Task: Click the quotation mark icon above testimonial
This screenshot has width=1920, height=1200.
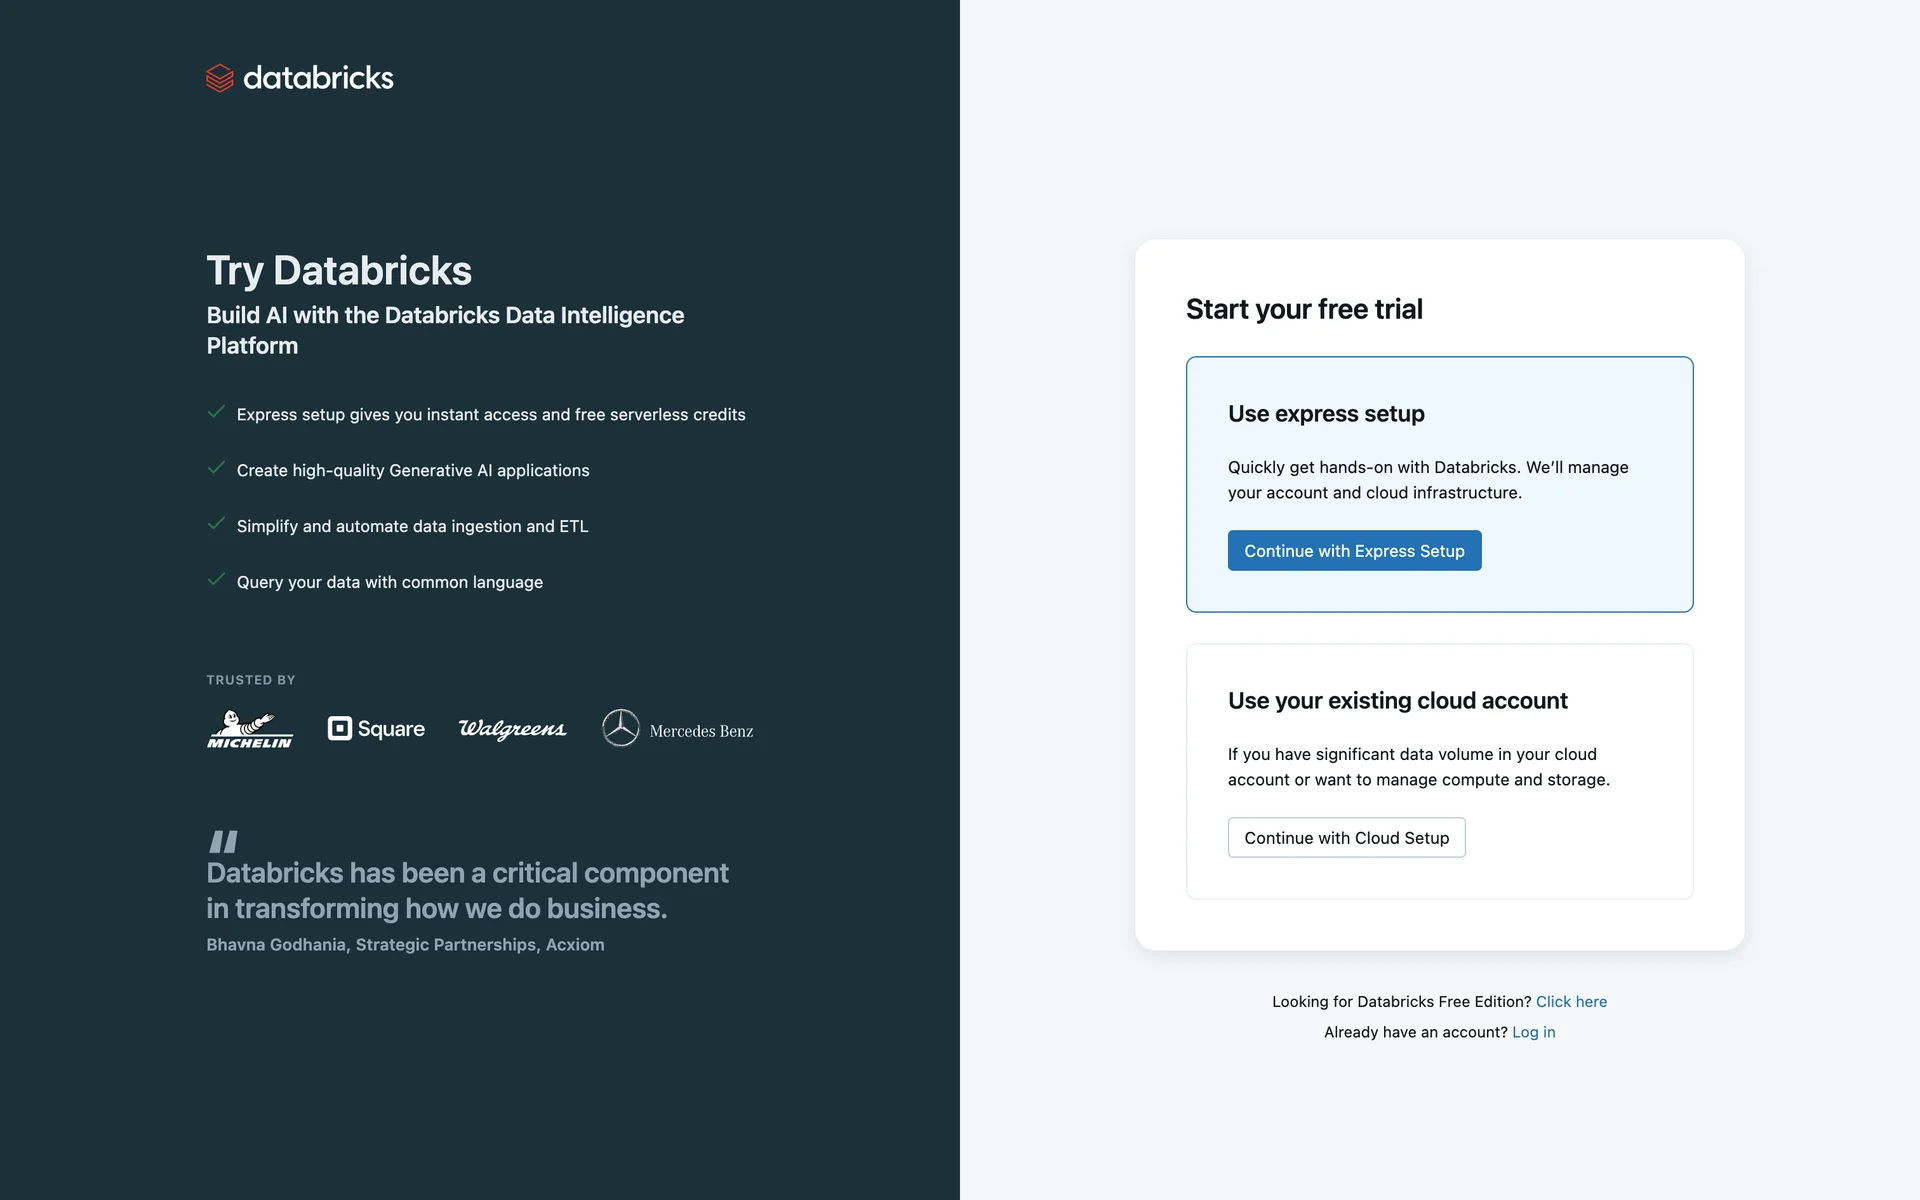Action: [x=223, y=841]
